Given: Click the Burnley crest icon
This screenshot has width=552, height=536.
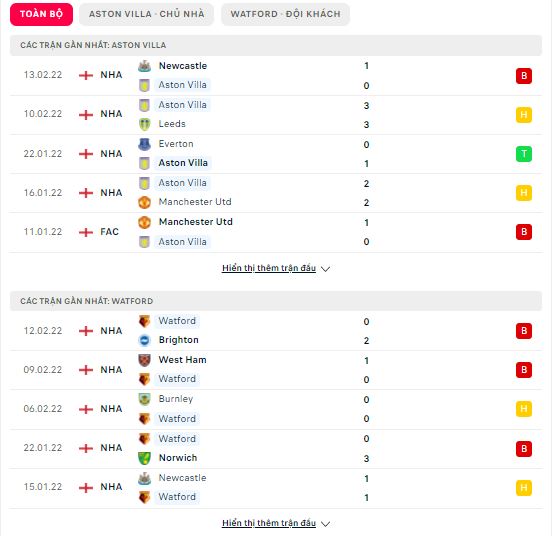Looking at the screenshot, I should 144,399.
